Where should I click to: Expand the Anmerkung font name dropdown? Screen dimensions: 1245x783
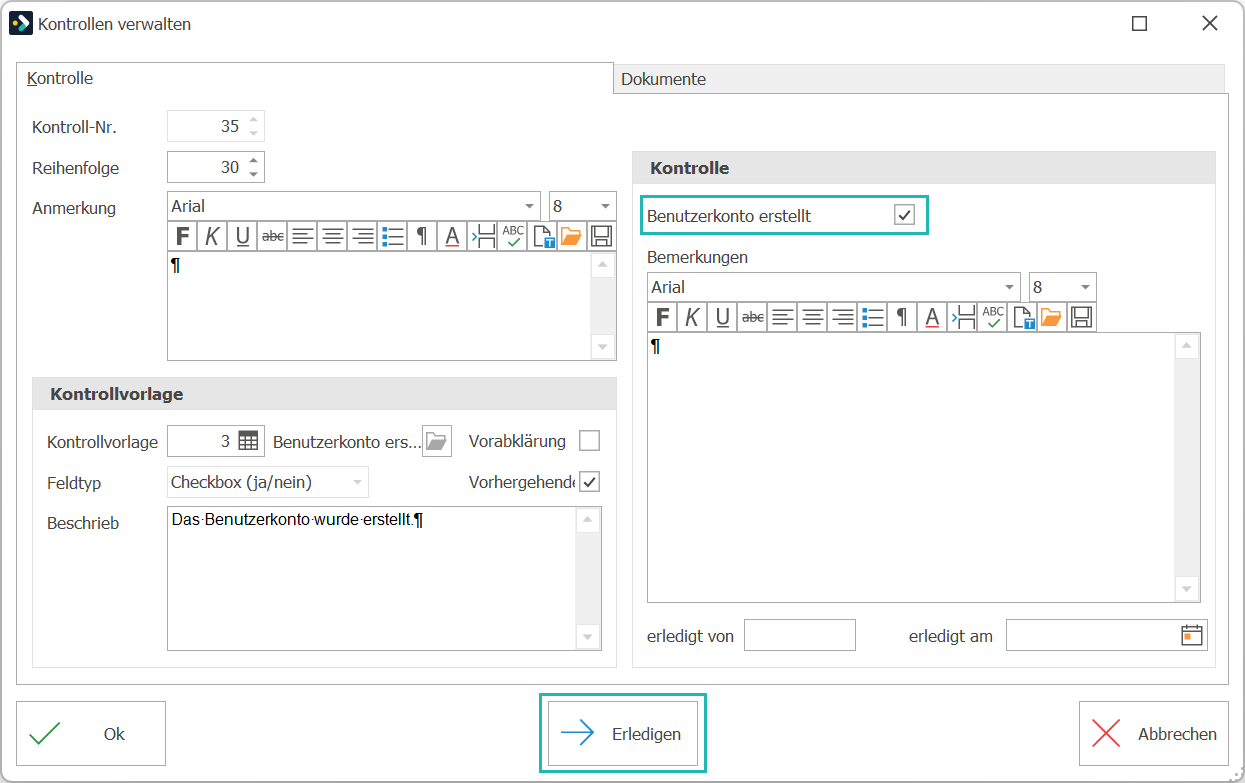[x=529, y=206]
